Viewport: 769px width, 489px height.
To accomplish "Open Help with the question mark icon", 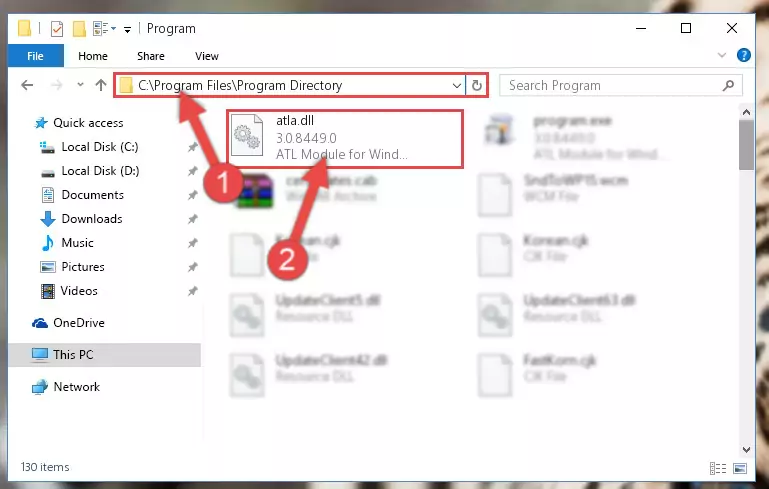I will click(x=743, y=55).
